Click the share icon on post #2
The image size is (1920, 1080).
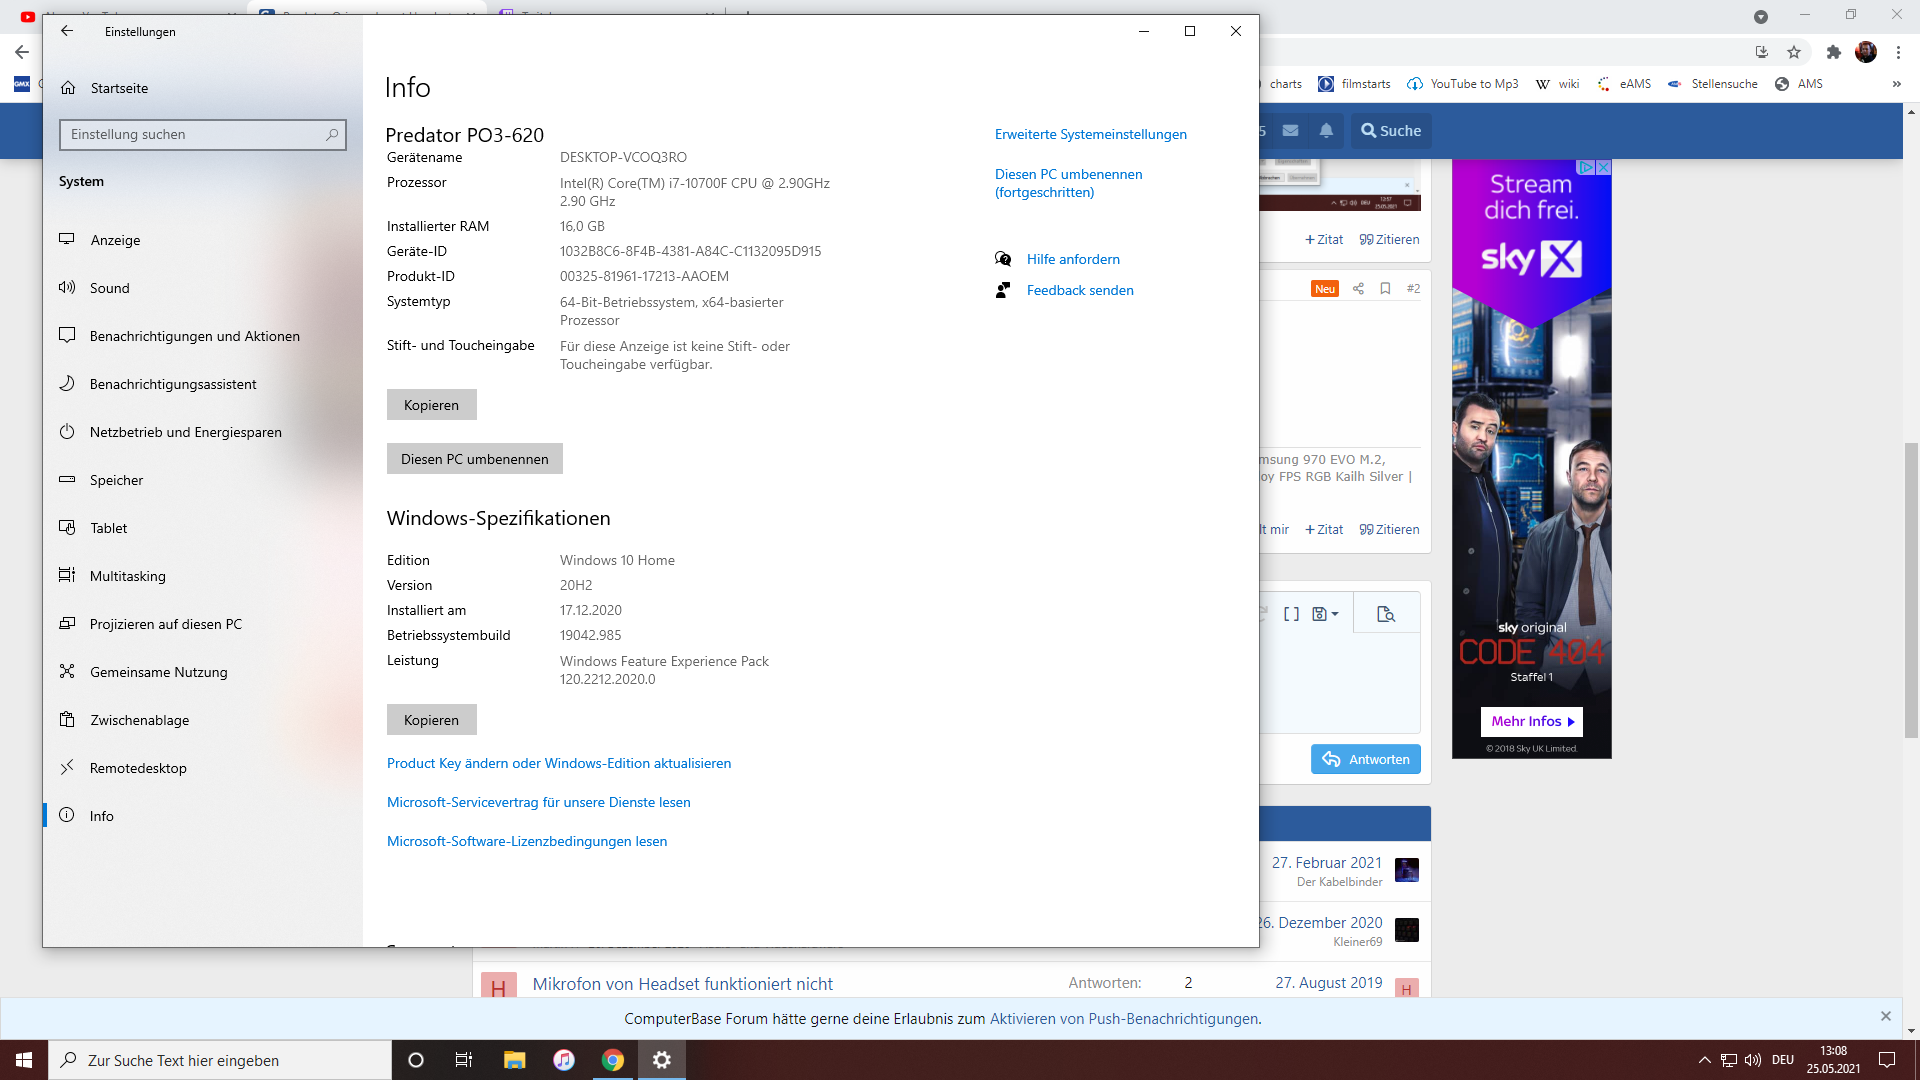[1358, 289]
